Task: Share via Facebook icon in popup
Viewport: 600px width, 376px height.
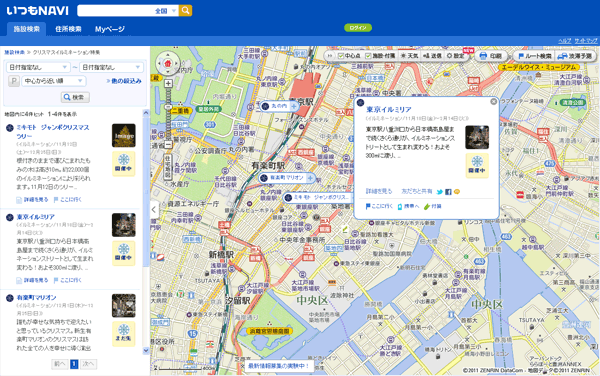Action: 448,192
